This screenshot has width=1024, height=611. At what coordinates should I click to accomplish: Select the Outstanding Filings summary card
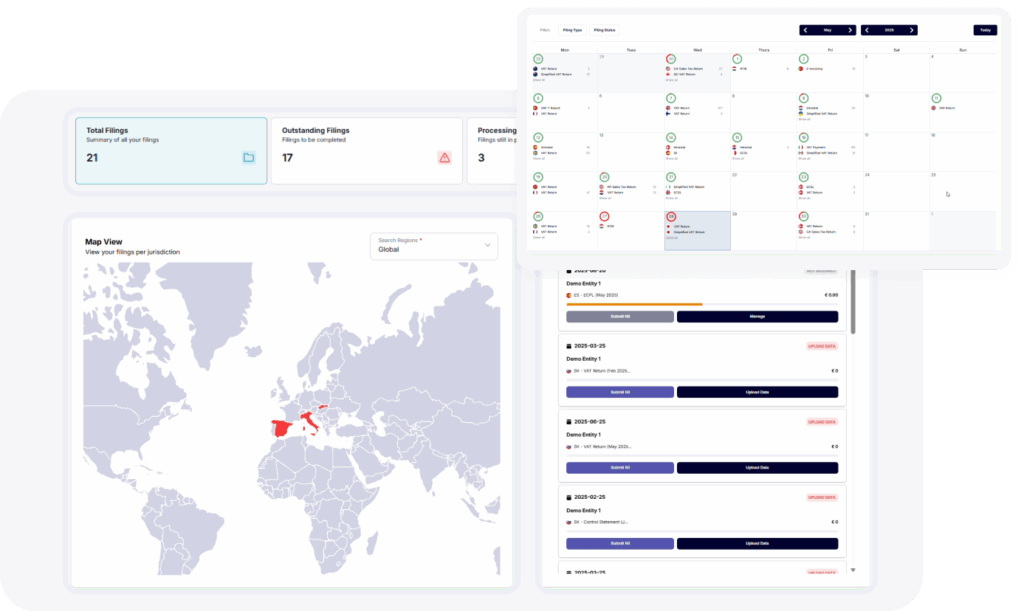tap(366, 150)
